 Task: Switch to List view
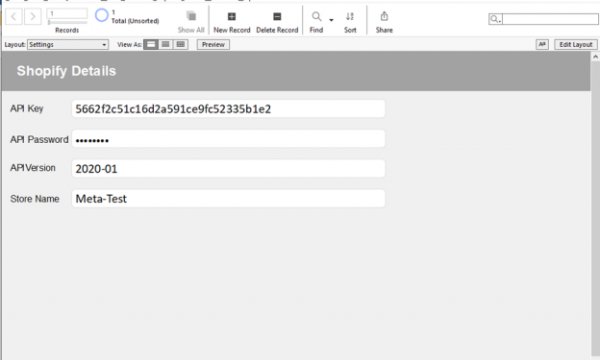pos(165,44)
